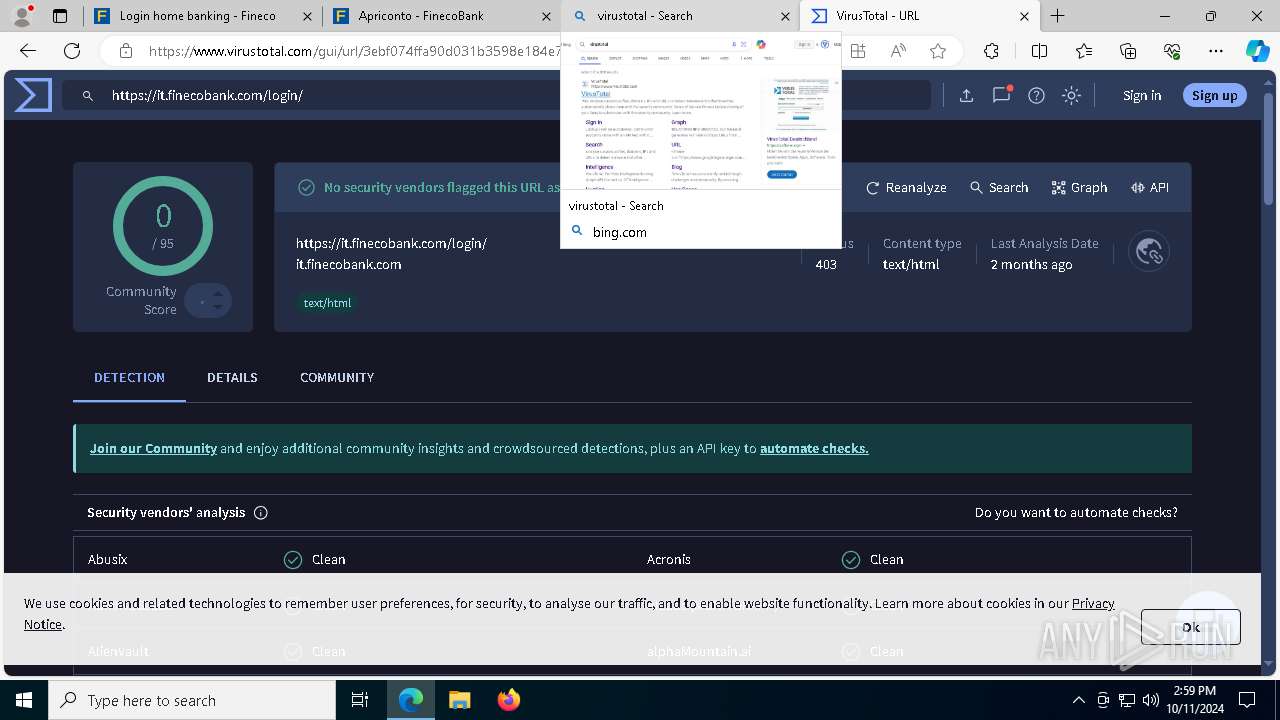This screenshot has height=720, width=1280.
Task: Open the help question mark icon
Action: click(x=1037, y=96)
